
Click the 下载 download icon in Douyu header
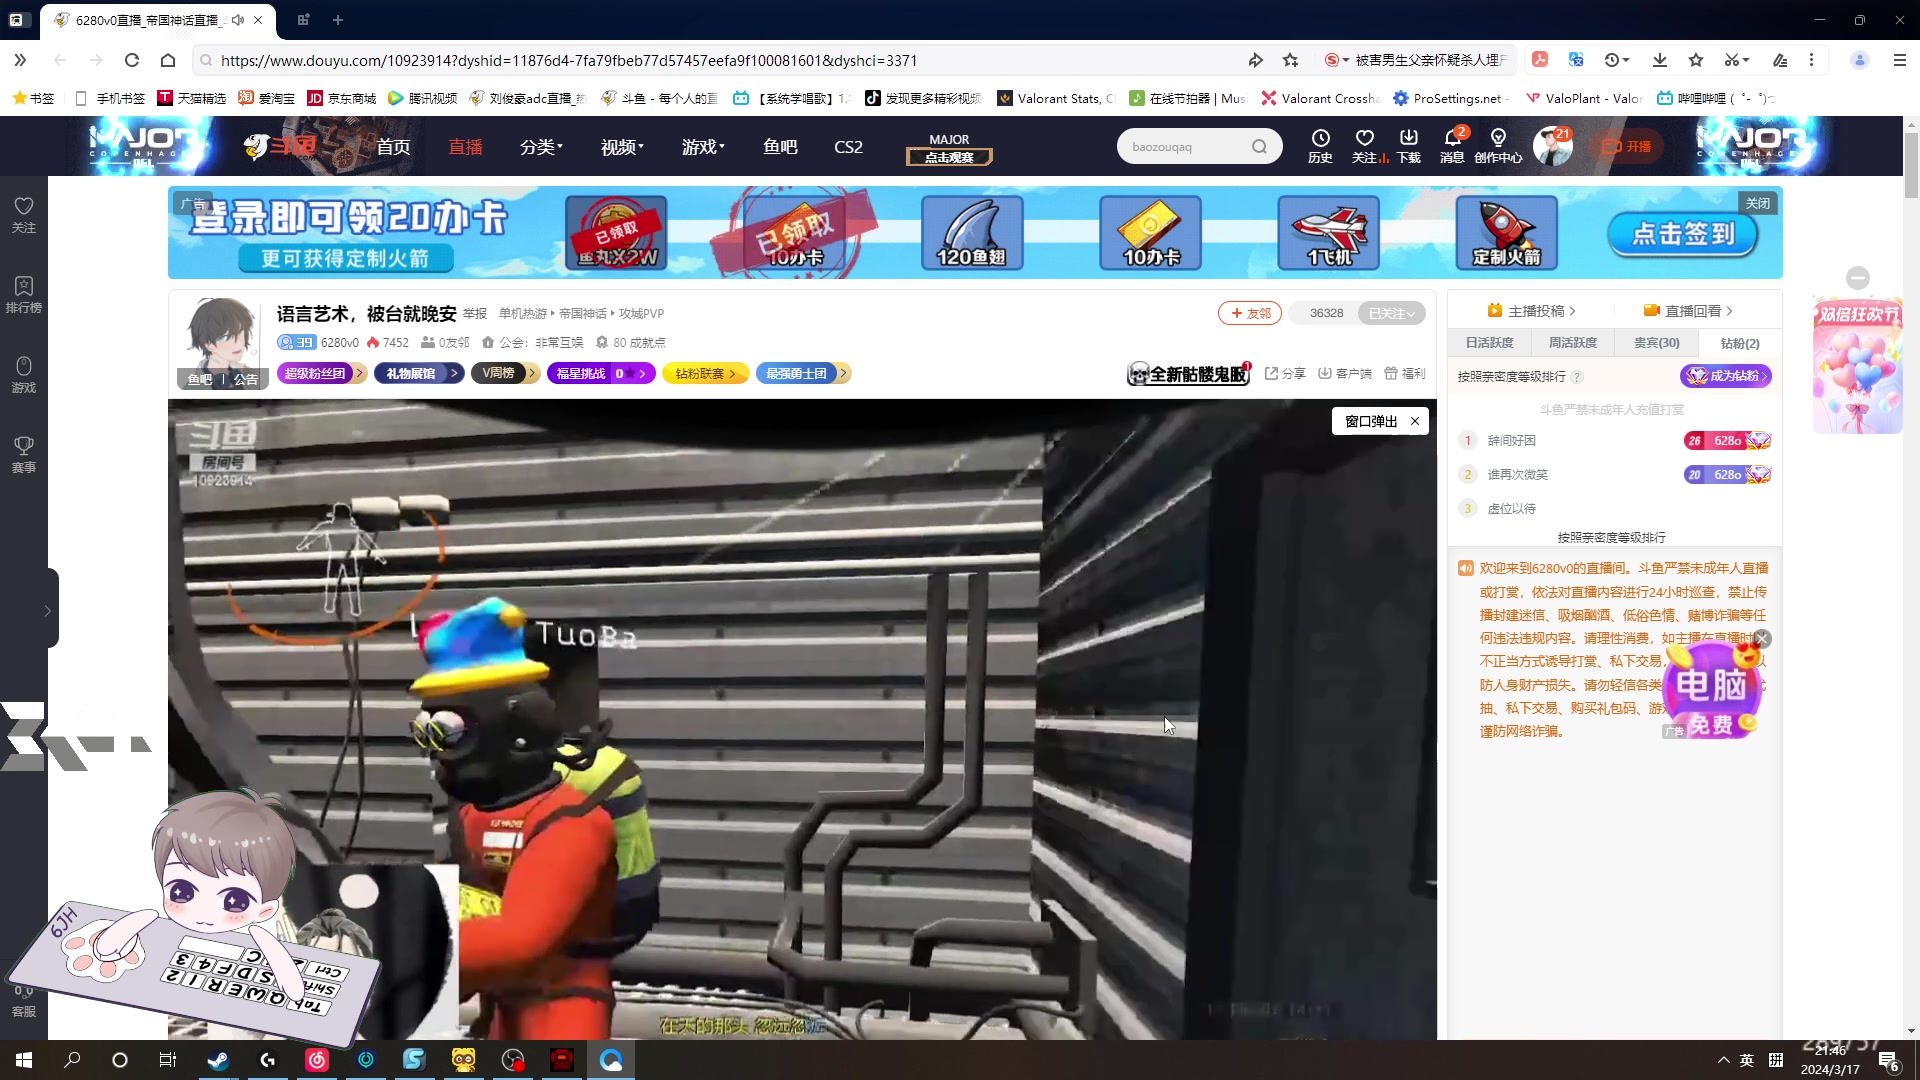(1409, 145)
